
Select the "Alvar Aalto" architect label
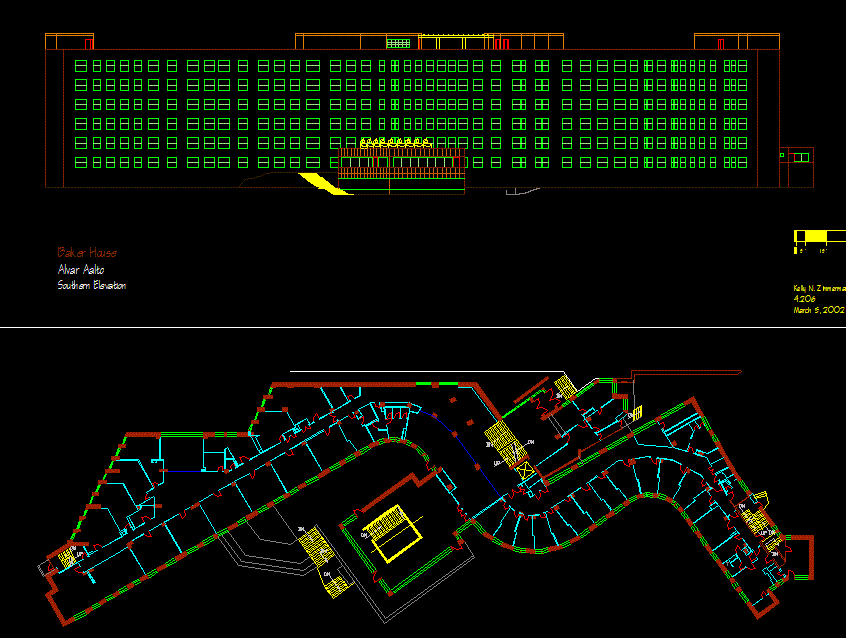[x=81, y=270]
